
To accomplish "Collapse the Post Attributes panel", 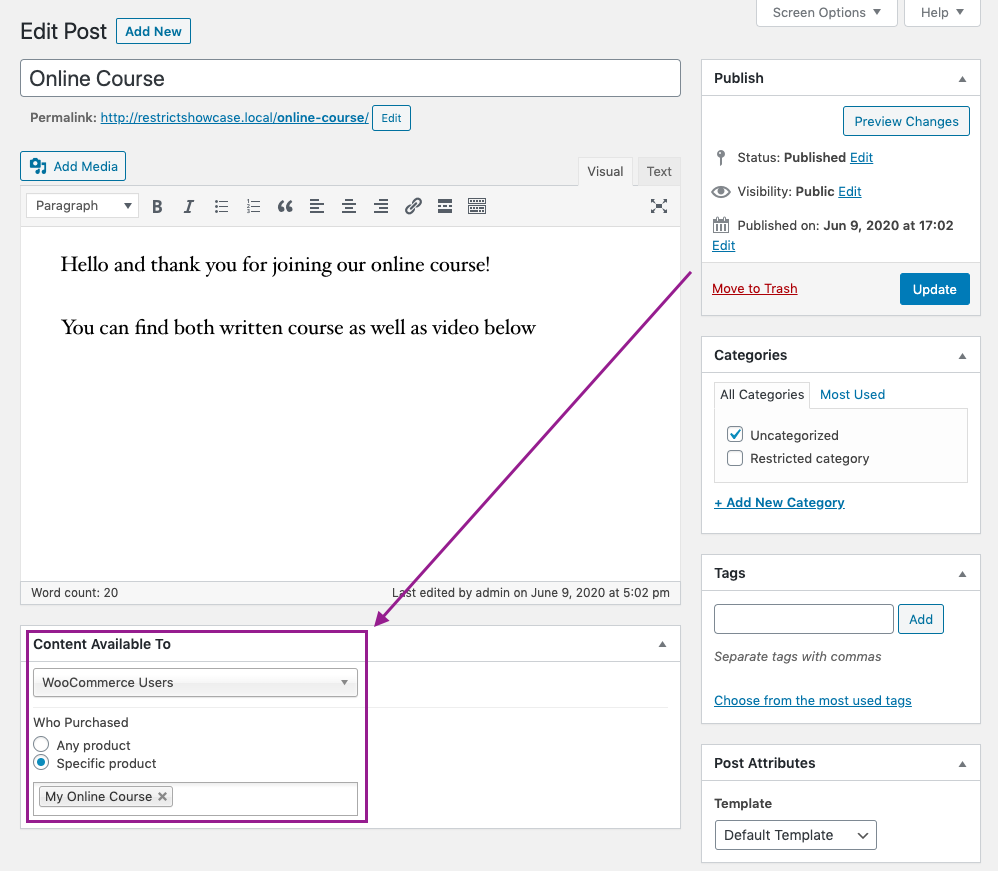I will pos(962,764).
